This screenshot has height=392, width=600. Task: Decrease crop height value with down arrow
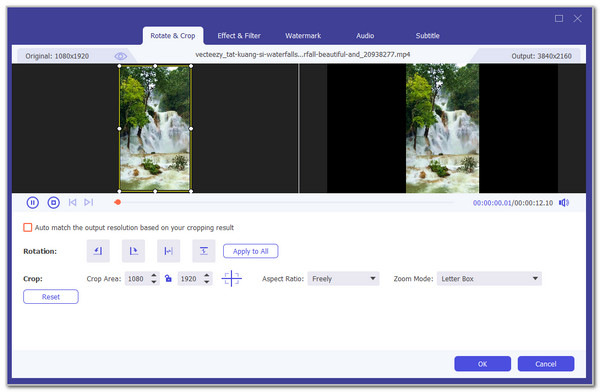point(207,282)
